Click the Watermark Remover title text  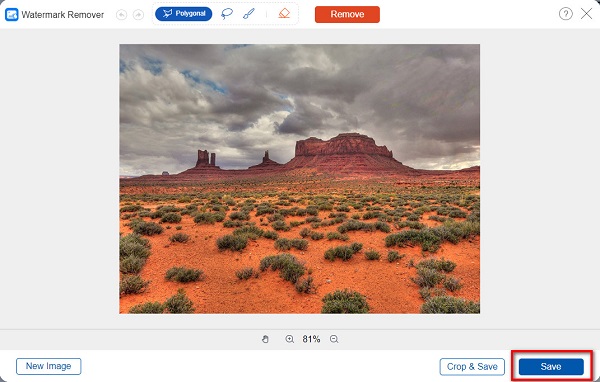click(63, 15)
